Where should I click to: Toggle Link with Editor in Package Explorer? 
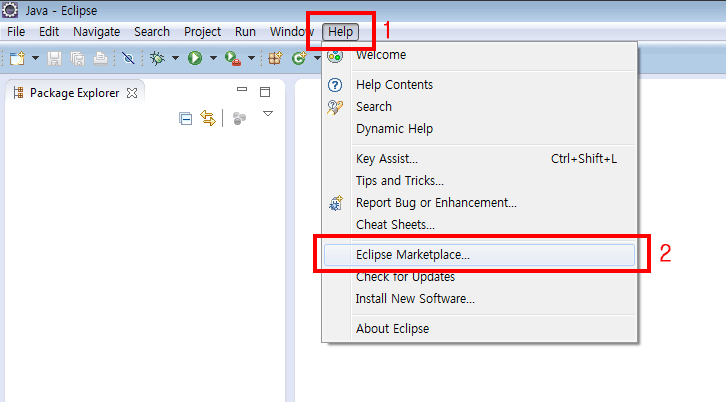[x=208, y=118]
